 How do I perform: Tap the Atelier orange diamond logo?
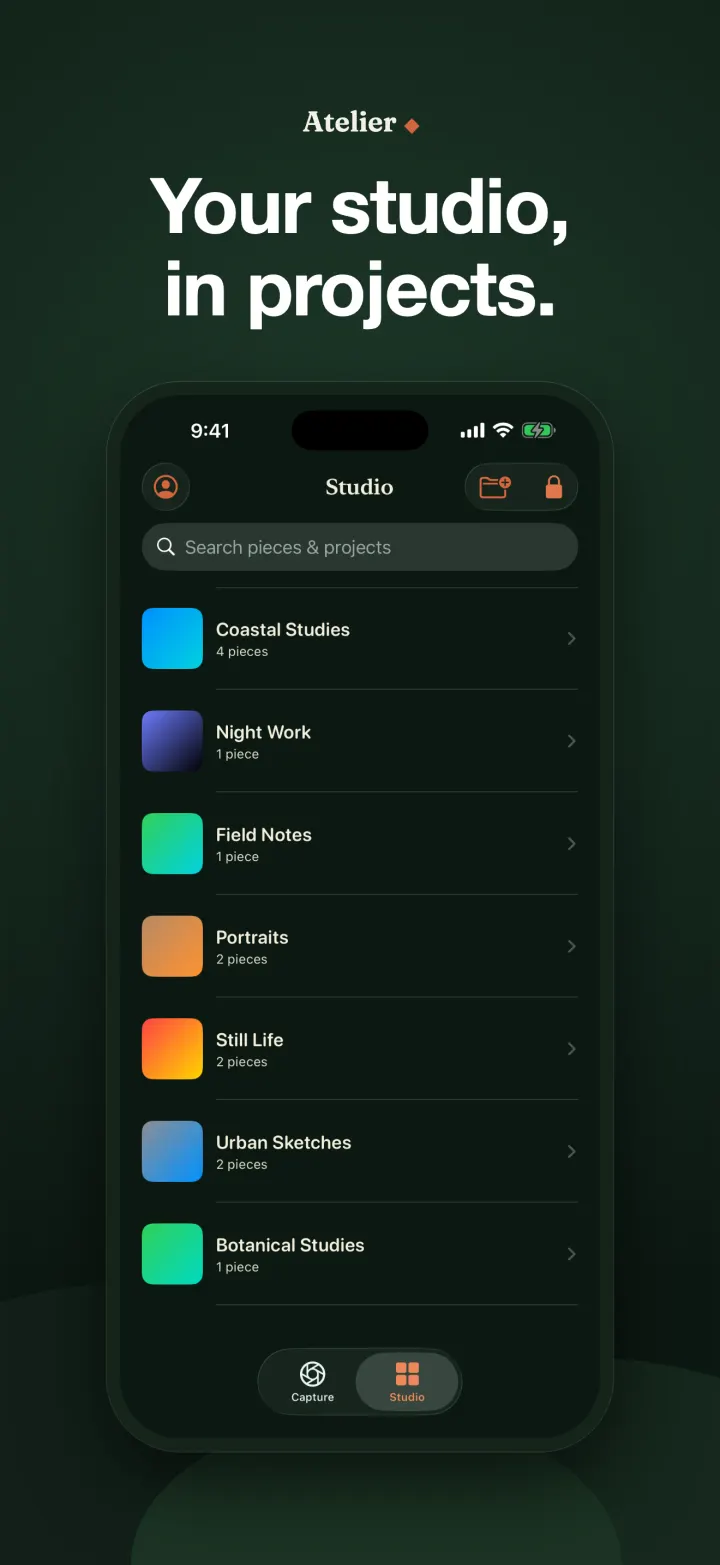coord(411,125)
